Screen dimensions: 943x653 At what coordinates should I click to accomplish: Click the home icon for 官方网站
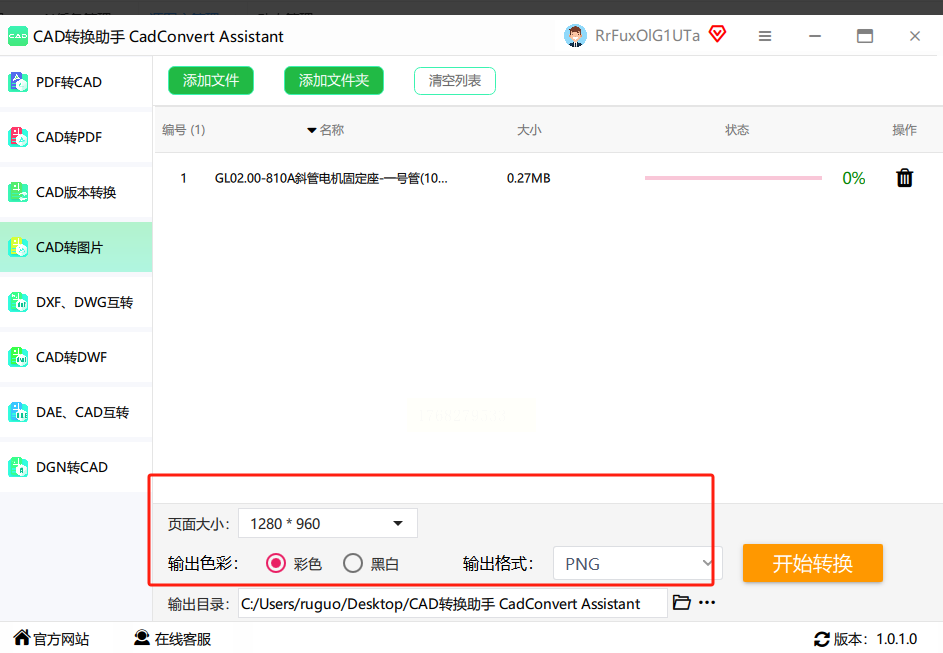(x=22, y=637)
